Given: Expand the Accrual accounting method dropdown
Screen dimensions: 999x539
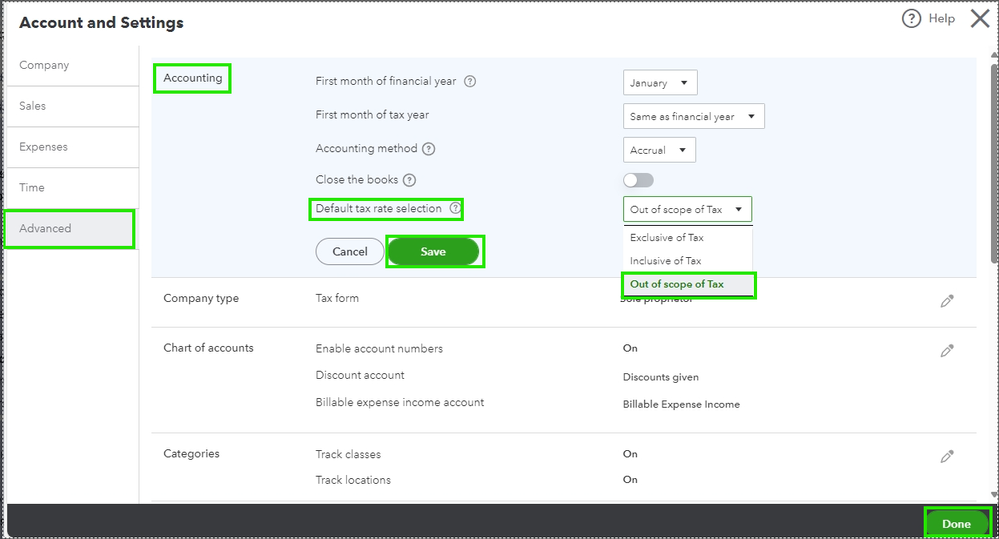Looking at the screenshot, I should tap(659, 150).
